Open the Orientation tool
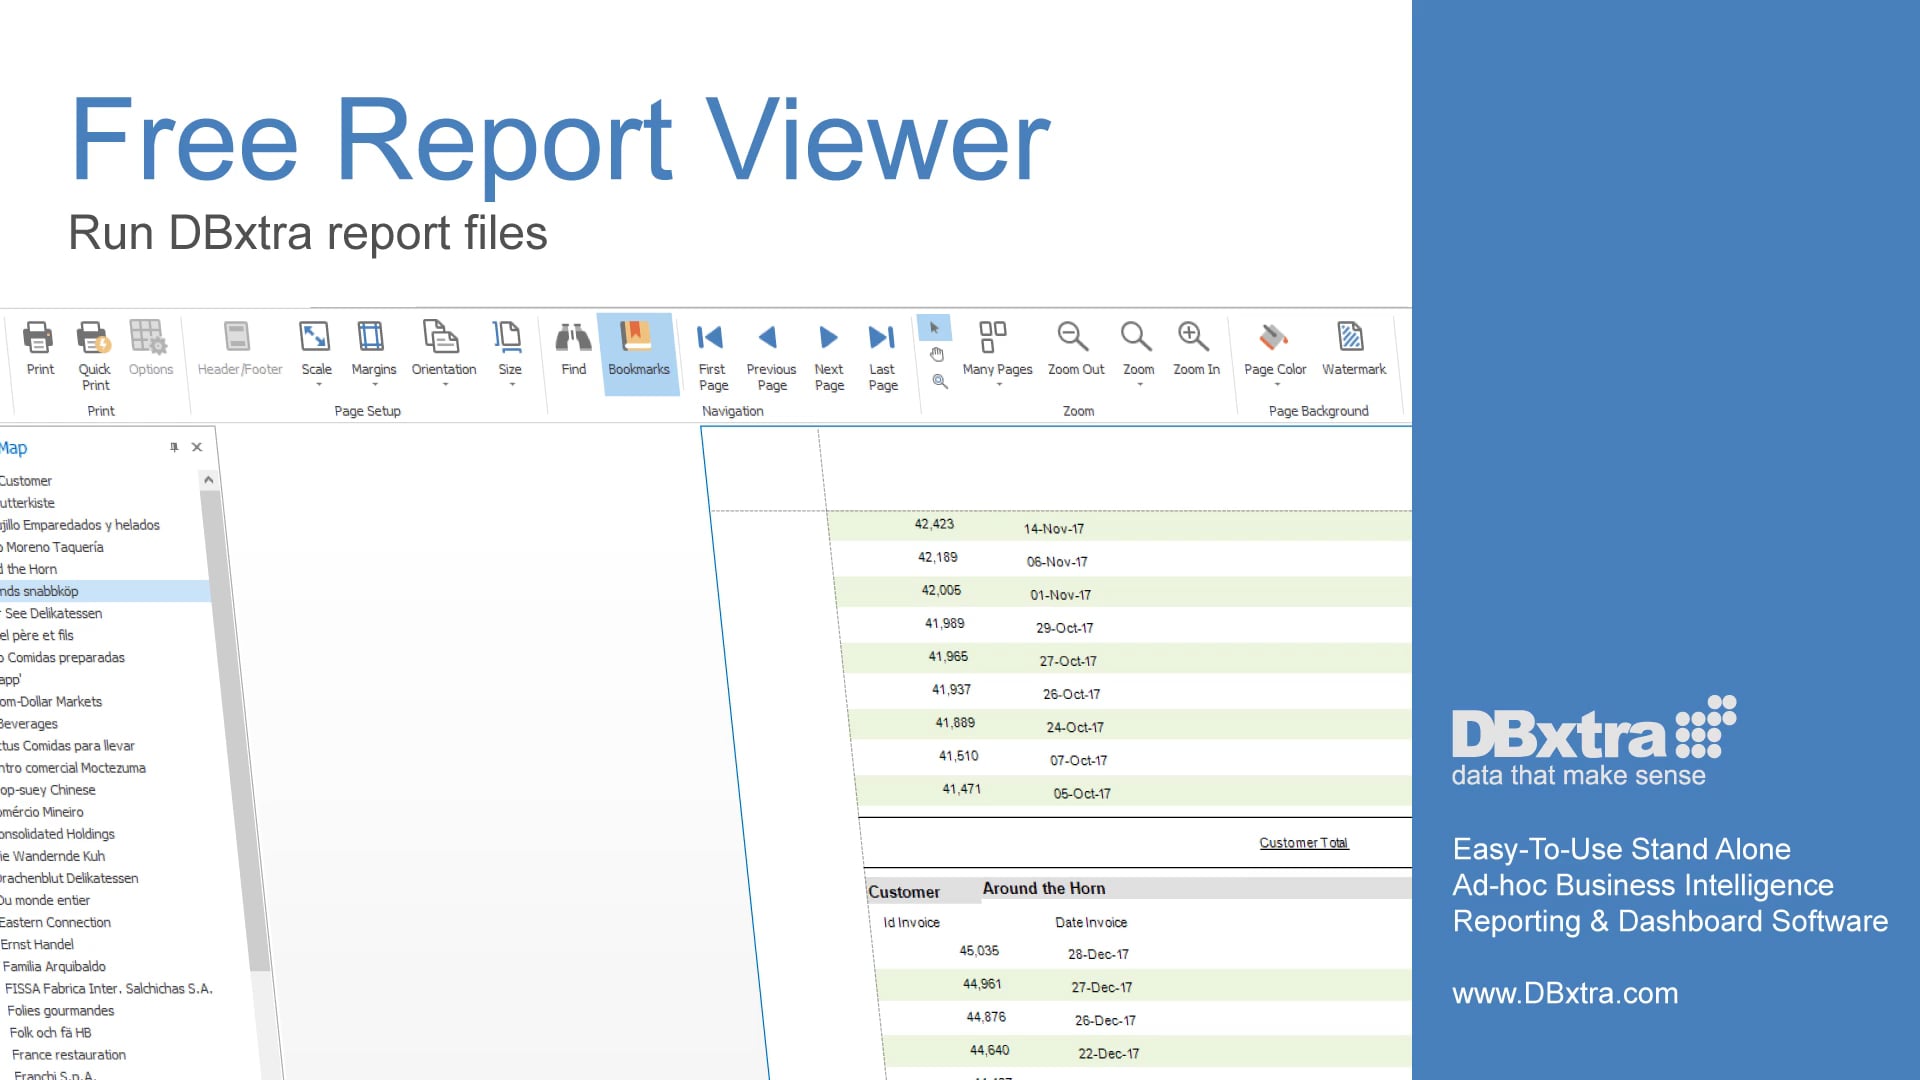Screen dimensions: 1920x1080 pos(443,348)
